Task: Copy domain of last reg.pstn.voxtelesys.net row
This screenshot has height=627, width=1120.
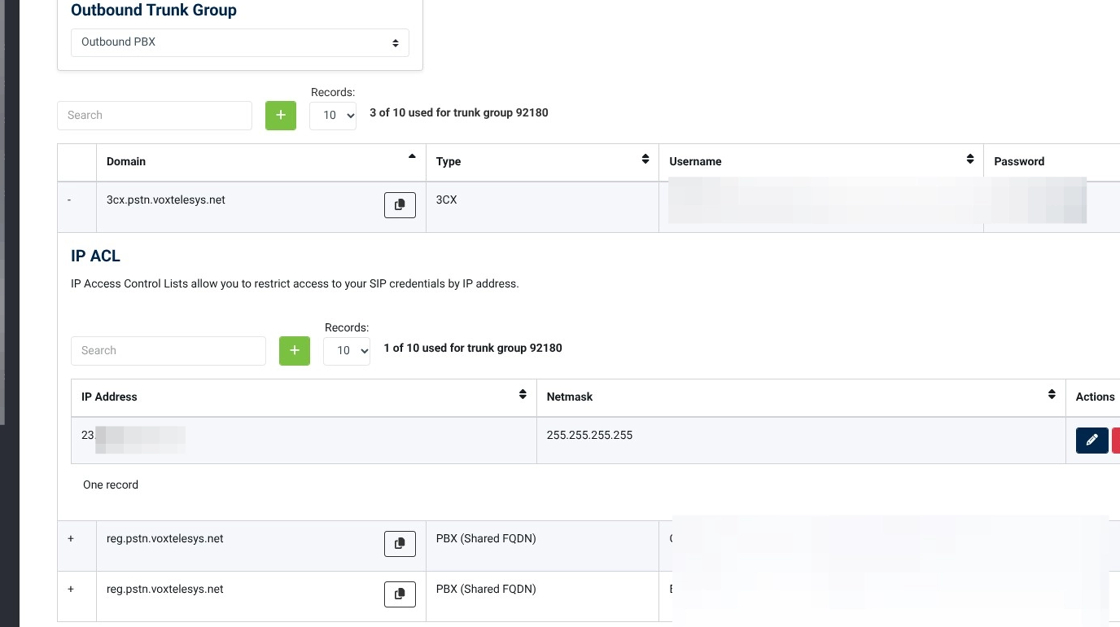Action: coord(399,594)
